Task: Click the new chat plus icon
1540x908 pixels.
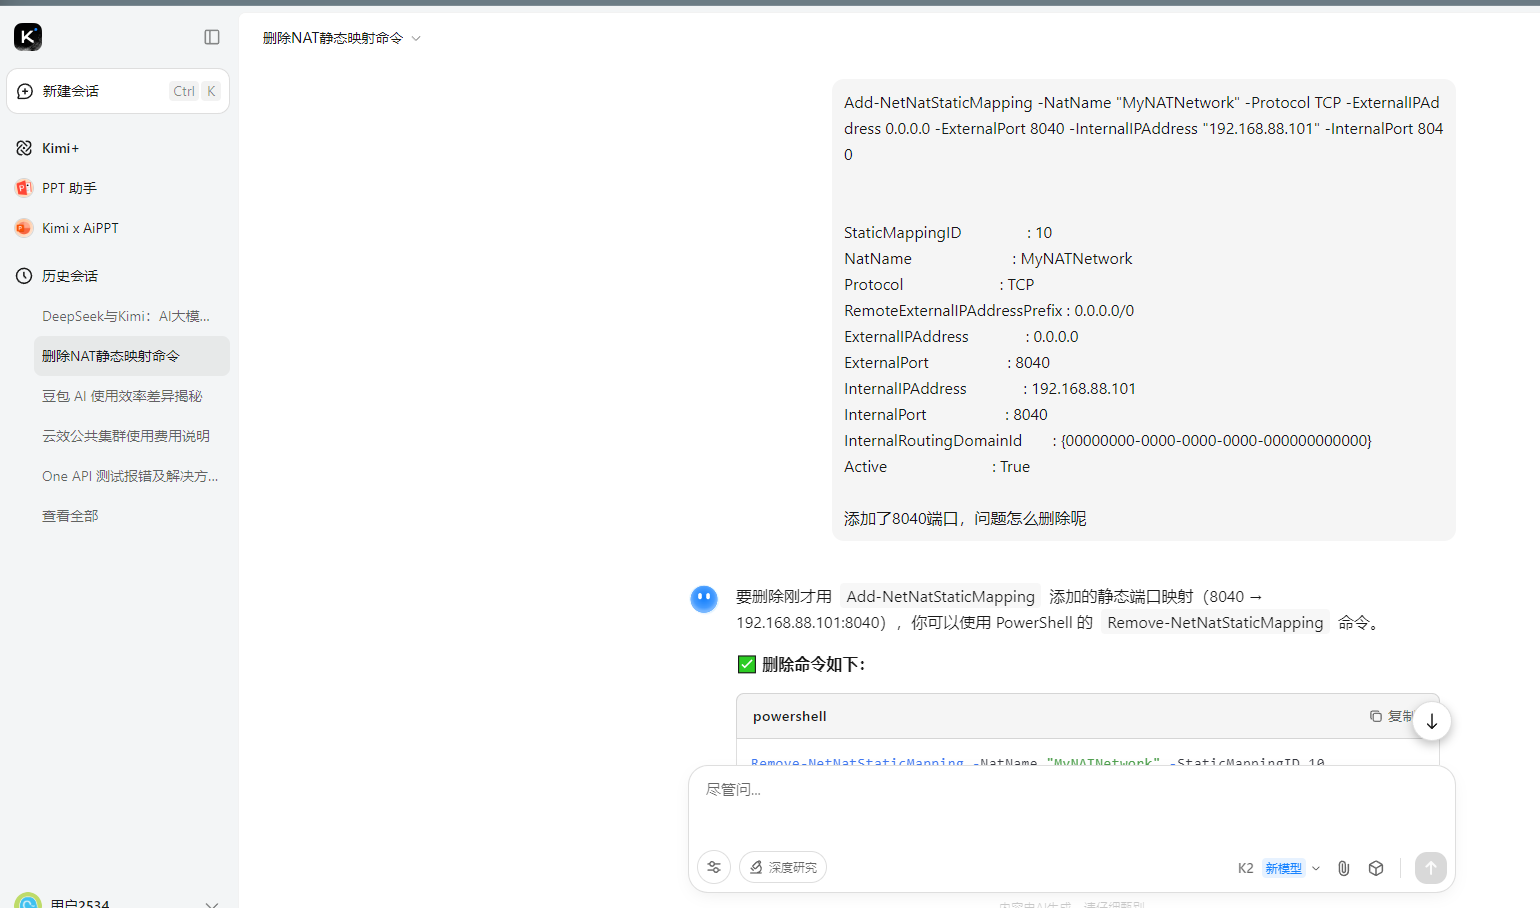Action: (x=25, y=91)
